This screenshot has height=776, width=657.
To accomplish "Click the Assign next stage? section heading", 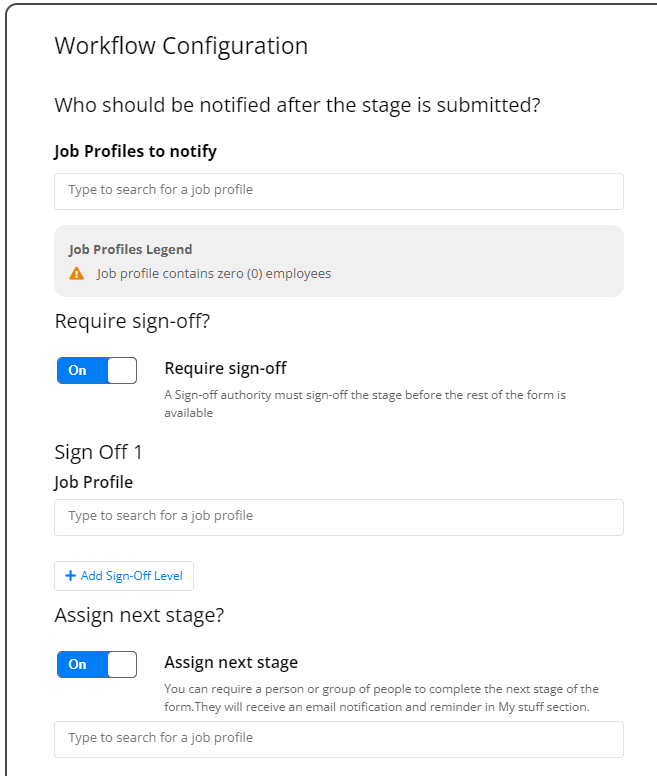I will click(x=140, y=616).
